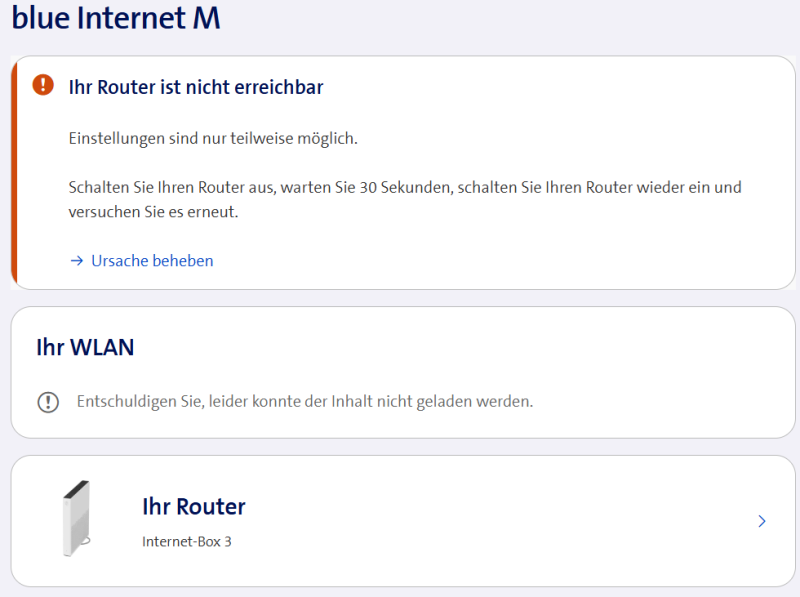The width and height of the screenshot is (800, 597).
Task: Click the Einstellungen sind nur teilweise möglich text
Action: coord(213,138)
